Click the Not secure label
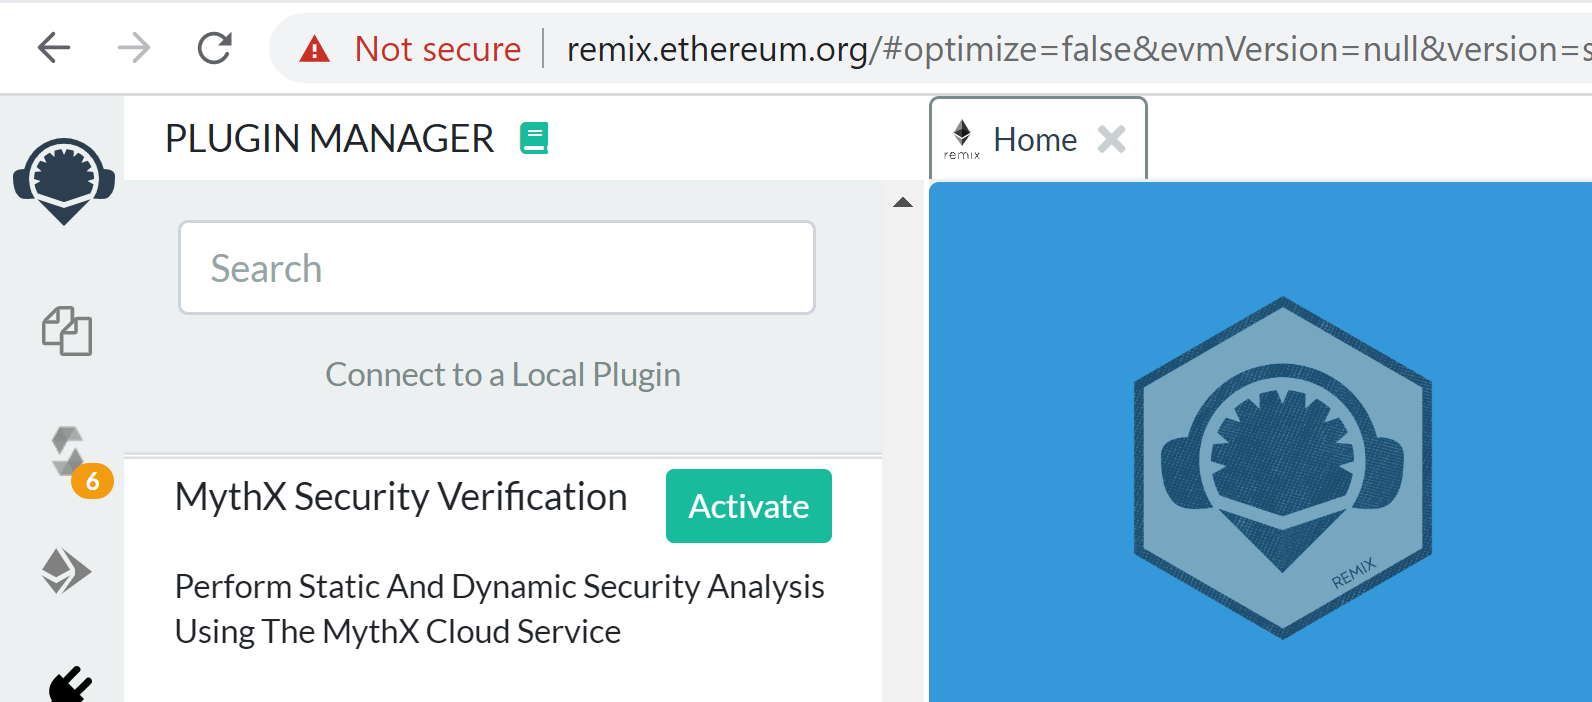 [x=438, y=48]
